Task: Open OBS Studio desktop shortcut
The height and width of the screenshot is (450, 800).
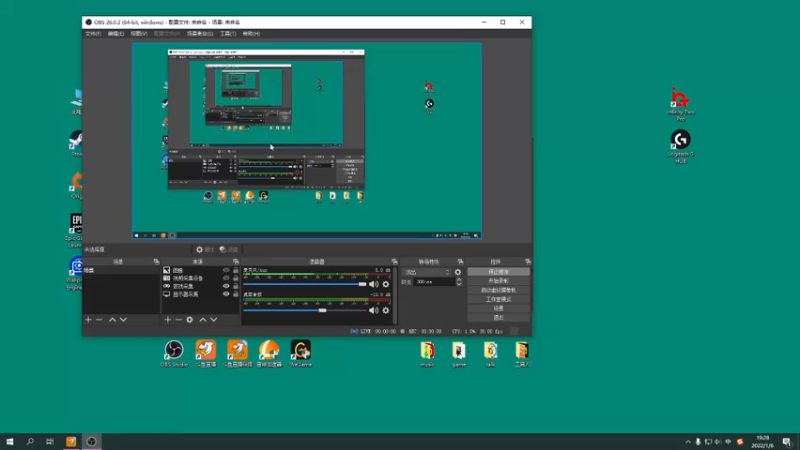Action: click(174, 354)
